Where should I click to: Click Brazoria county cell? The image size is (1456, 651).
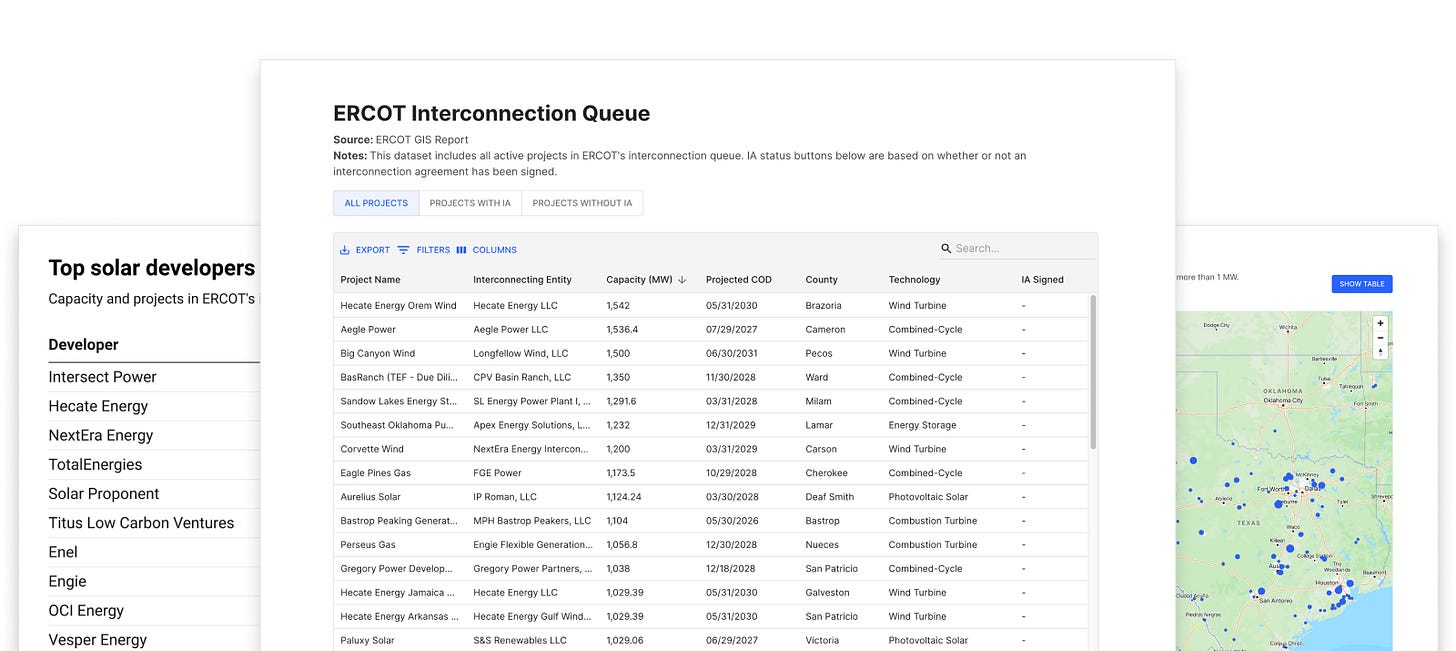coord(823,306)
